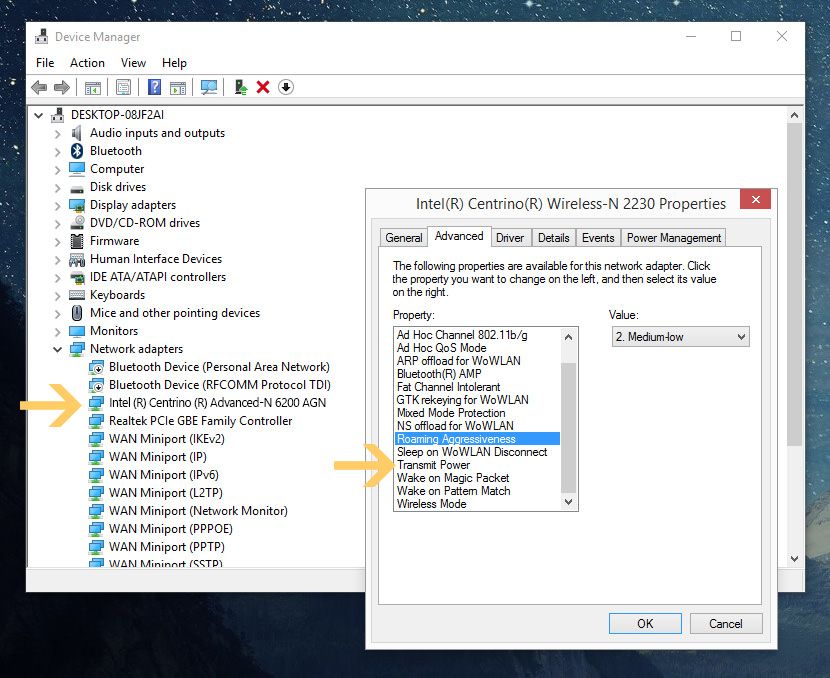Switch to the Power Management tab
This screenshot has width=830, height=678.
(673, 238)
